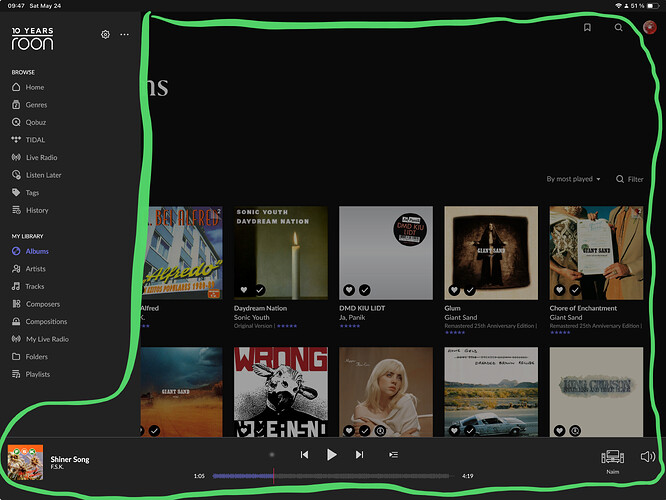The image size is (666, 500).
Task: Open the three-dot more menu in sidebar
Action: (x=124, y=34)
